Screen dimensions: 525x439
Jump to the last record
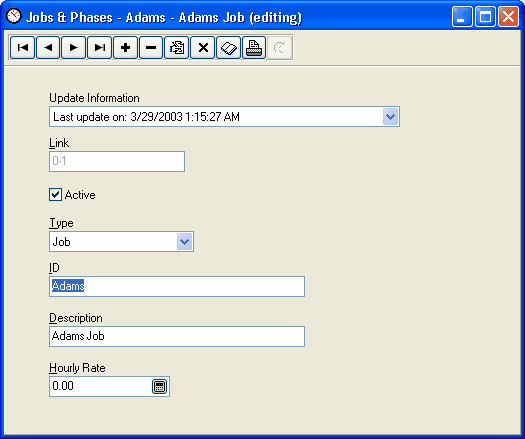99,48
